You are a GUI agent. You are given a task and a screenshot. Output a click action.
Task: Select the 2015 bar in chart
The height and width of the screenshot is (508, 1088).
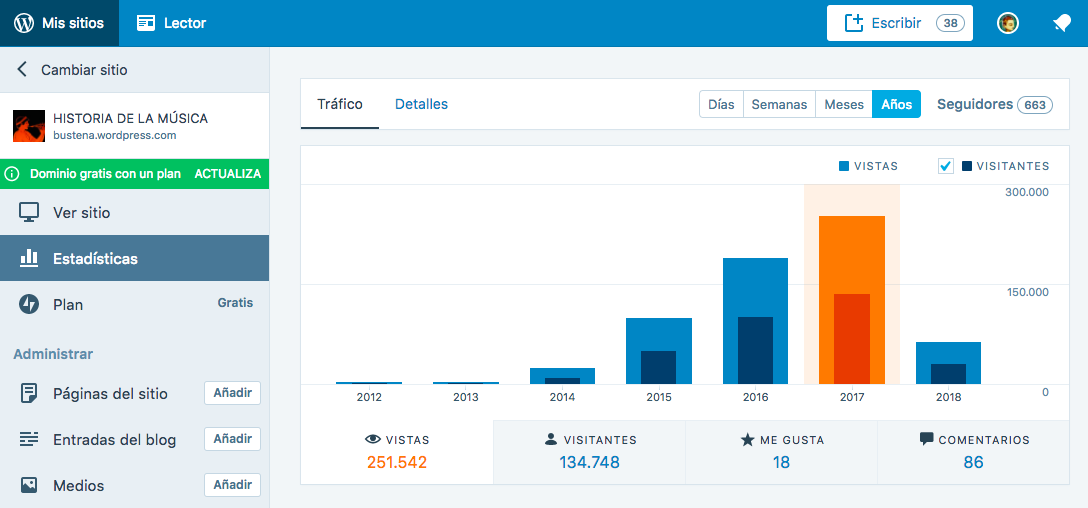tap(658, 351)
